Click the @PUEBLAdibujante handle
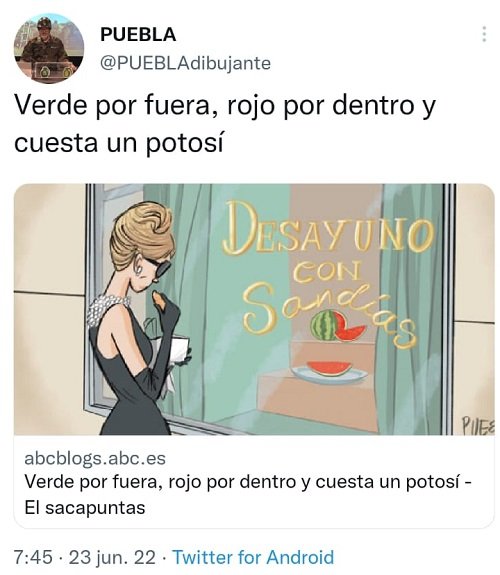 tap(185, 63)
